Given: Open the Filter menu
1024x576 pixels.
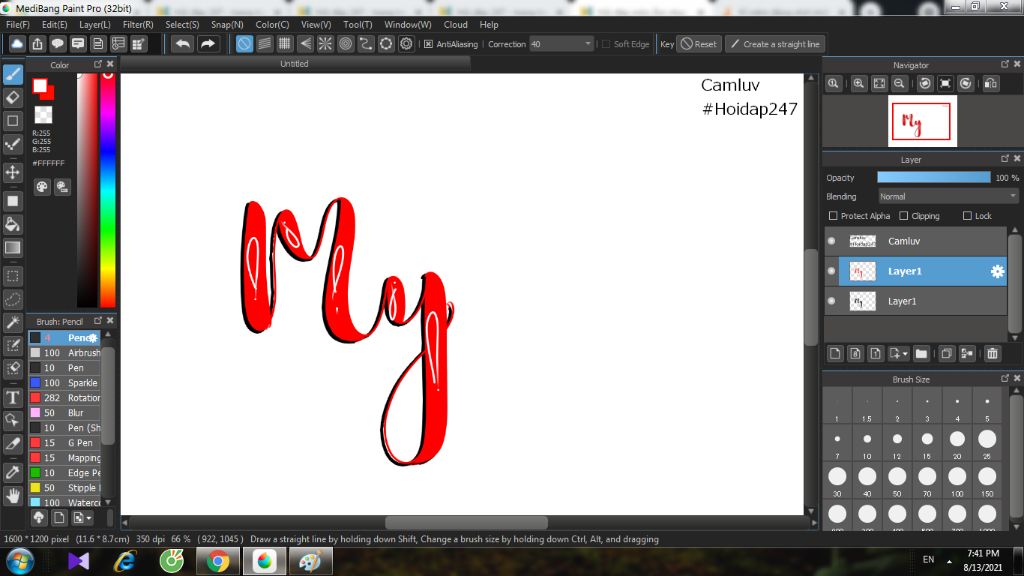Looking at the screenshot, I should click(138, 24).
